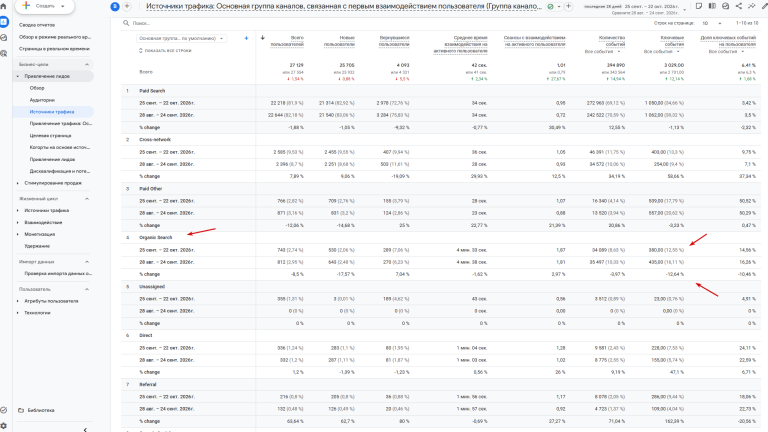Open Страницы в реальном времени

click(54, 48)
